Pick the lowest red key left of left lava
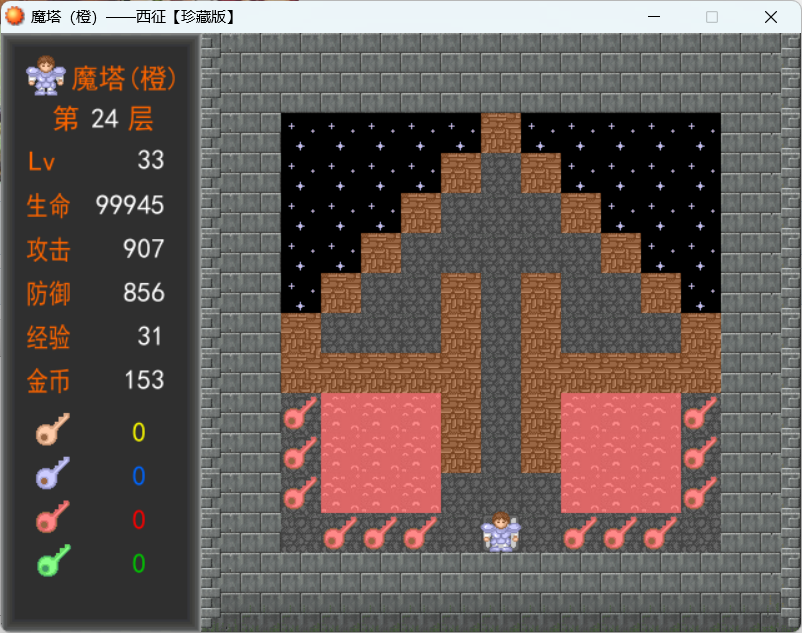This screenshot has height=633, width=802. tap(300, 492)
